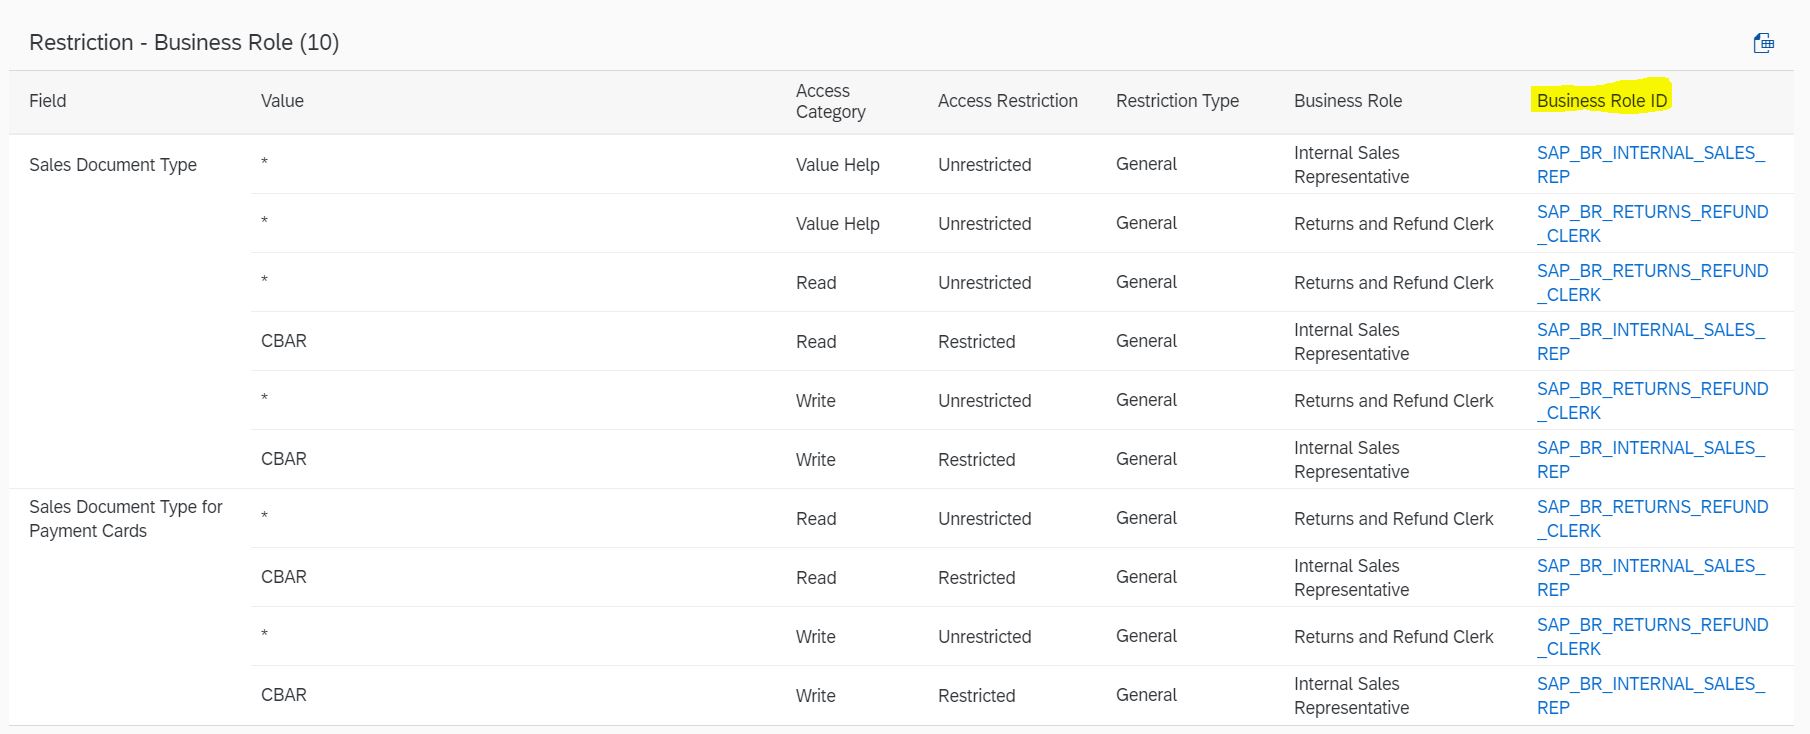Select Sales Document Type for Payment Cards cell

point(126,519)
